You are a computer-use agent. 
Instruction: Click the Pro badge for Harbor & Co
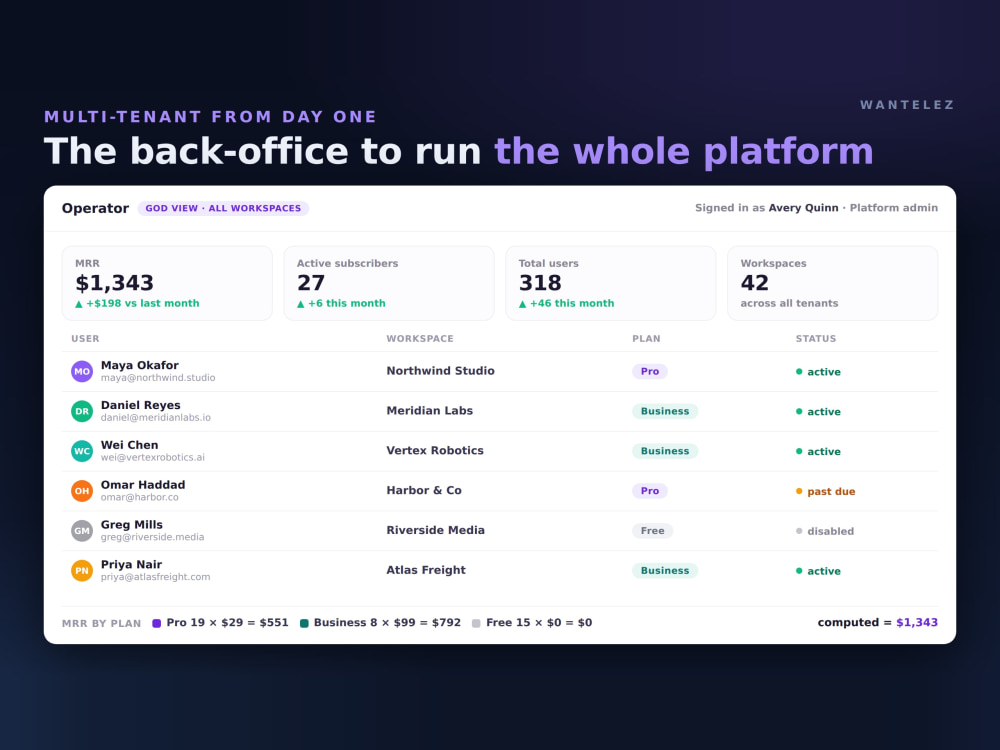coord(650,491)
